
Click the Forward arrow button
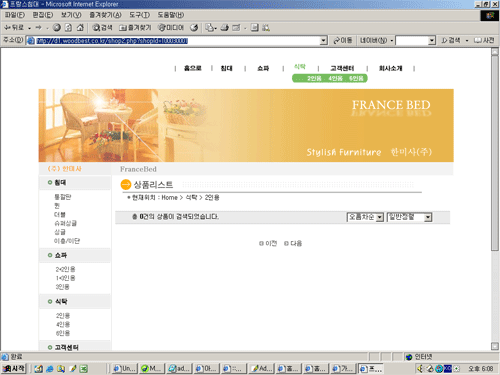[39, 28]
